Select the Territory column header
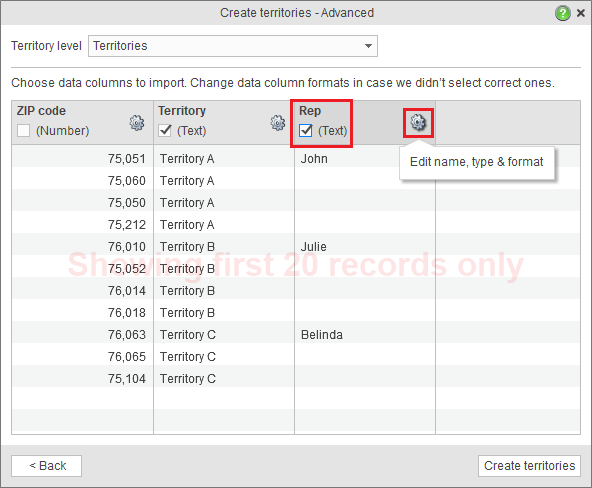The width and height of the screenshot is (592, 488). (x=224, y=122)
